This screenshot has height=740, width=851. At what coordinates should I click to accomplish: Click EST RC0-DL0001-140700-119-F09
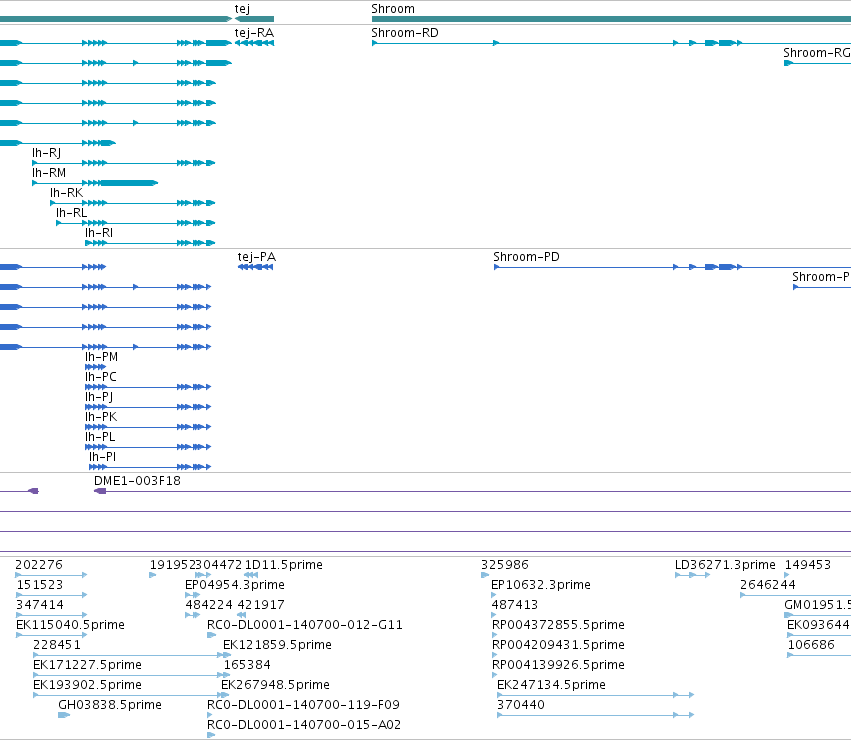point(303,705)
